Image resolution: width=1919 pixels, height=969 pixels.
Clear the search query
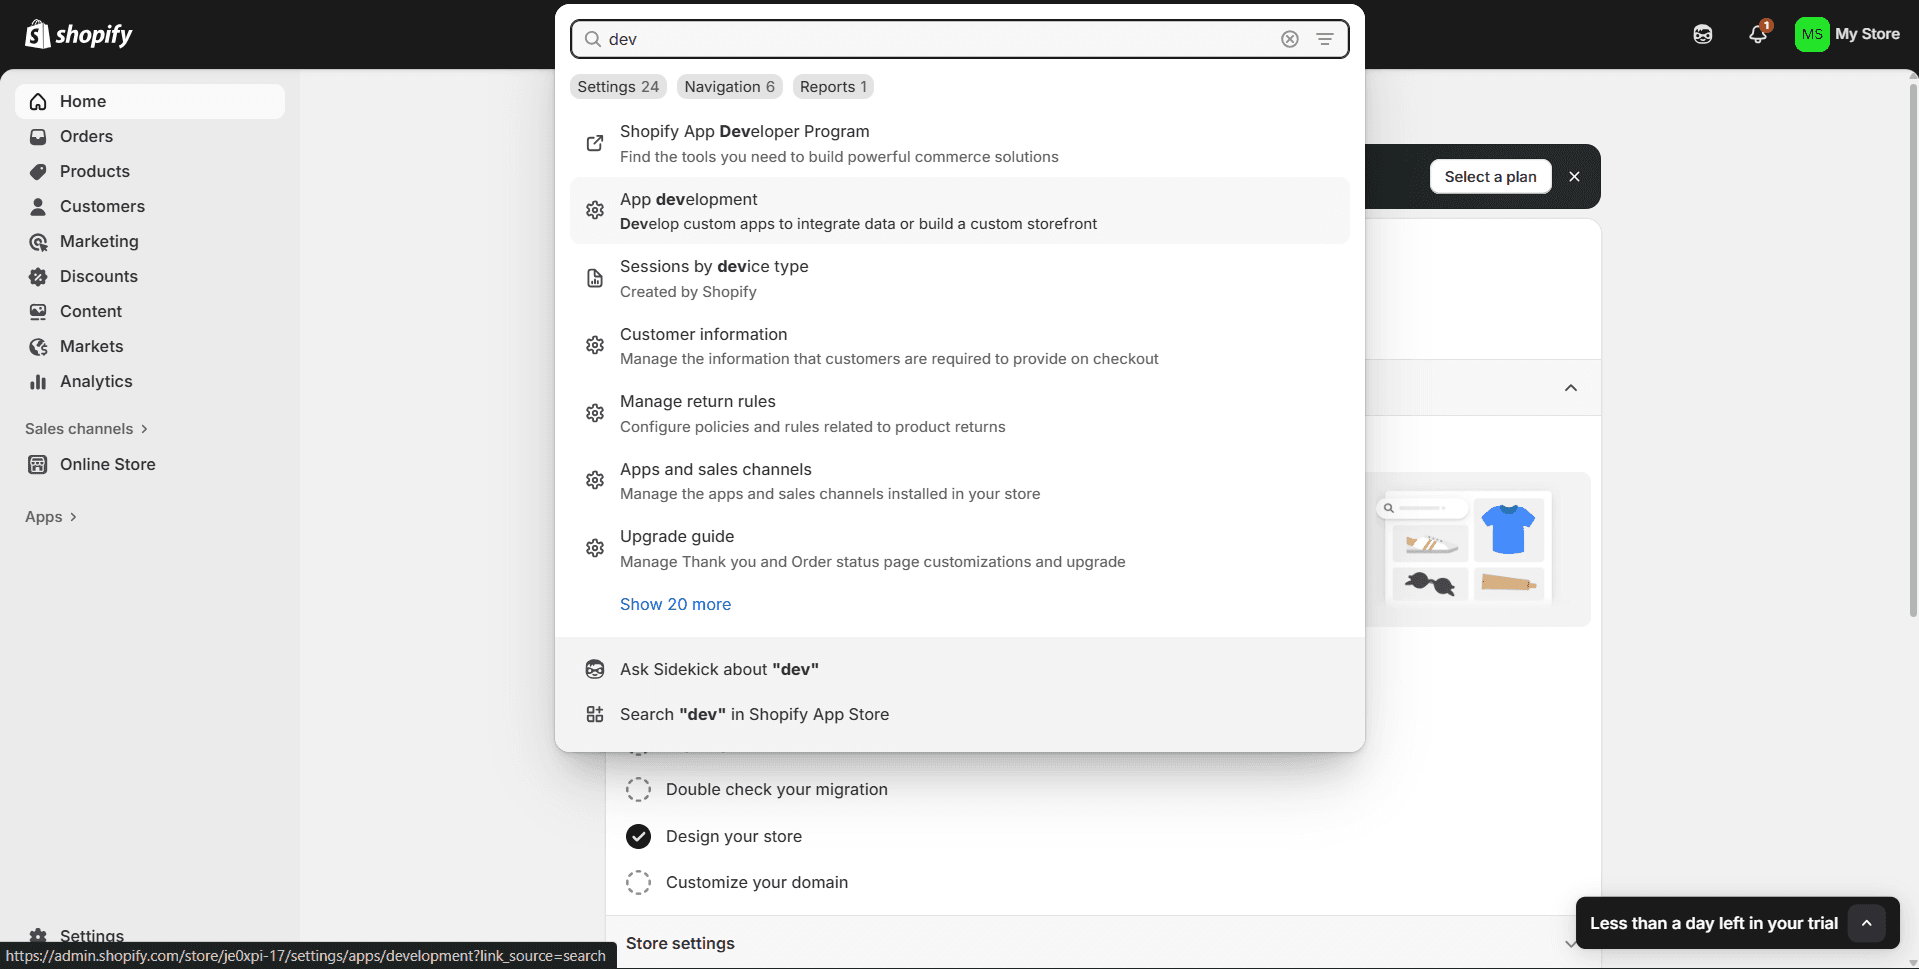pyautogui.click(x=1290, y=39)
